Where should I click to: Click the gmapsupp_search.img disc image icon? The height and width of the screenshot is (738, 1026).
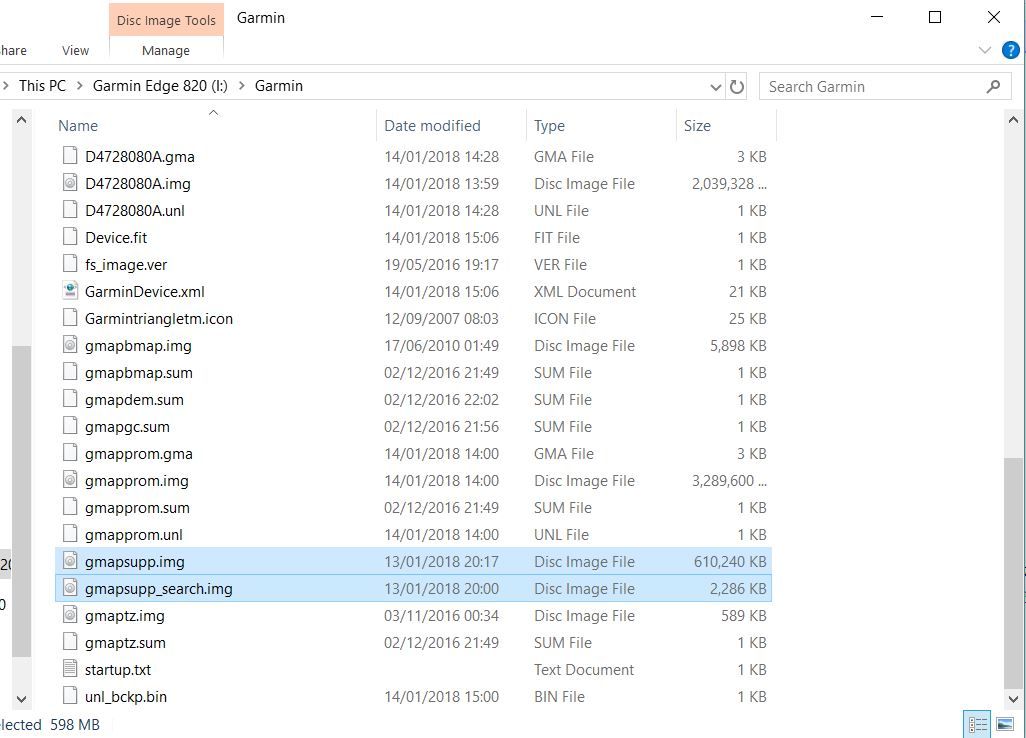[x=70, y=588]
